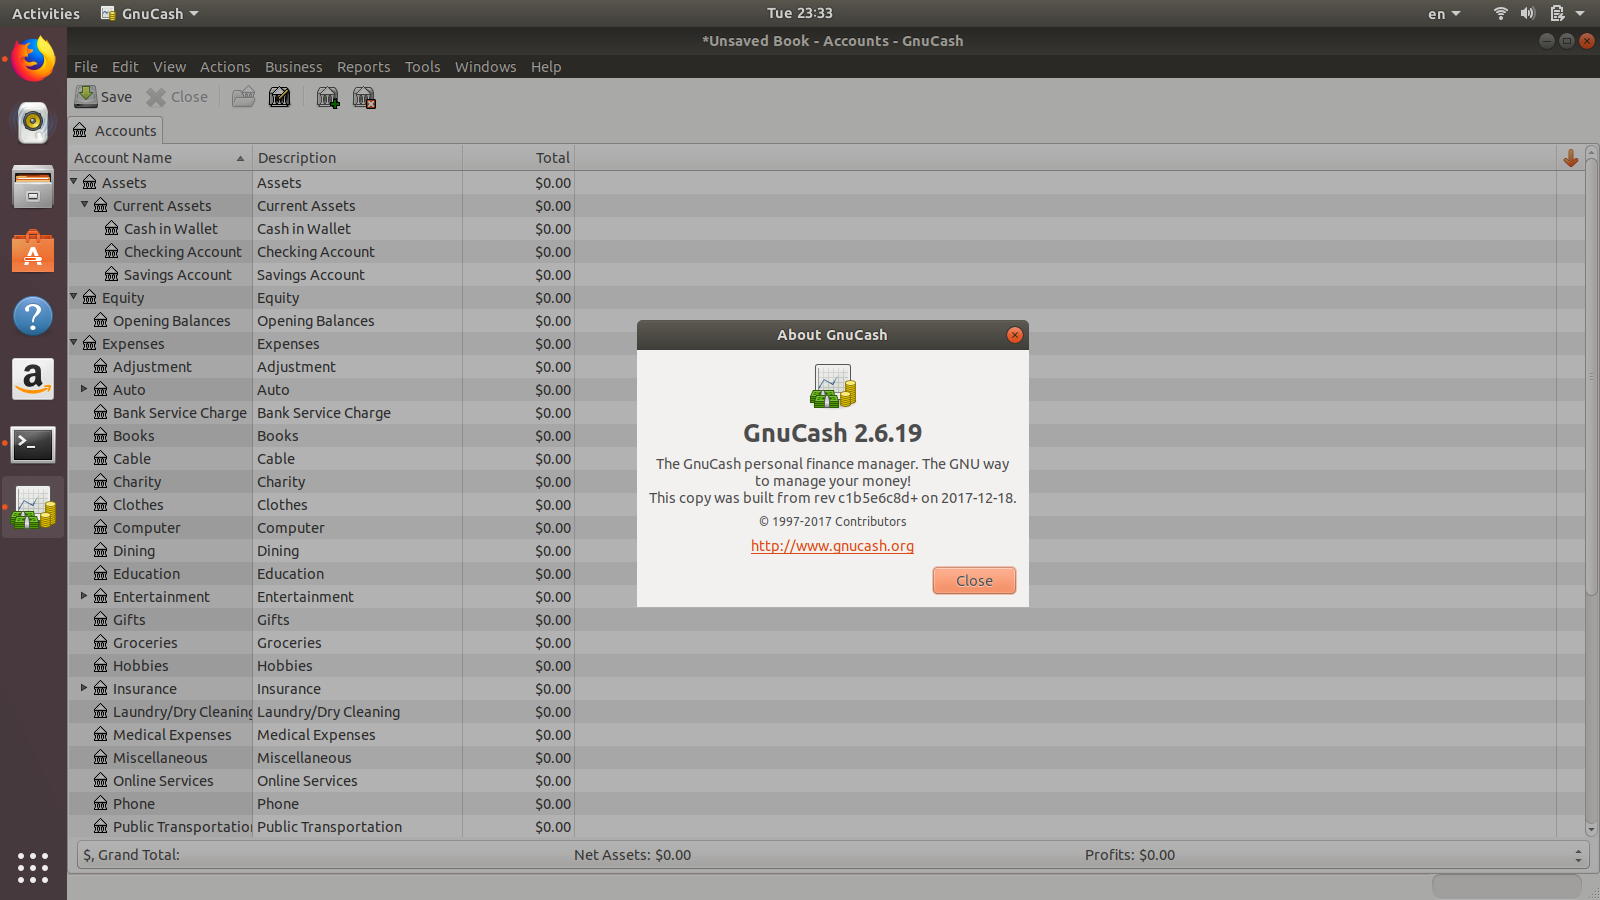
Task: Click the bank icon of Checking Account row
Action: (x=112, y=251)
